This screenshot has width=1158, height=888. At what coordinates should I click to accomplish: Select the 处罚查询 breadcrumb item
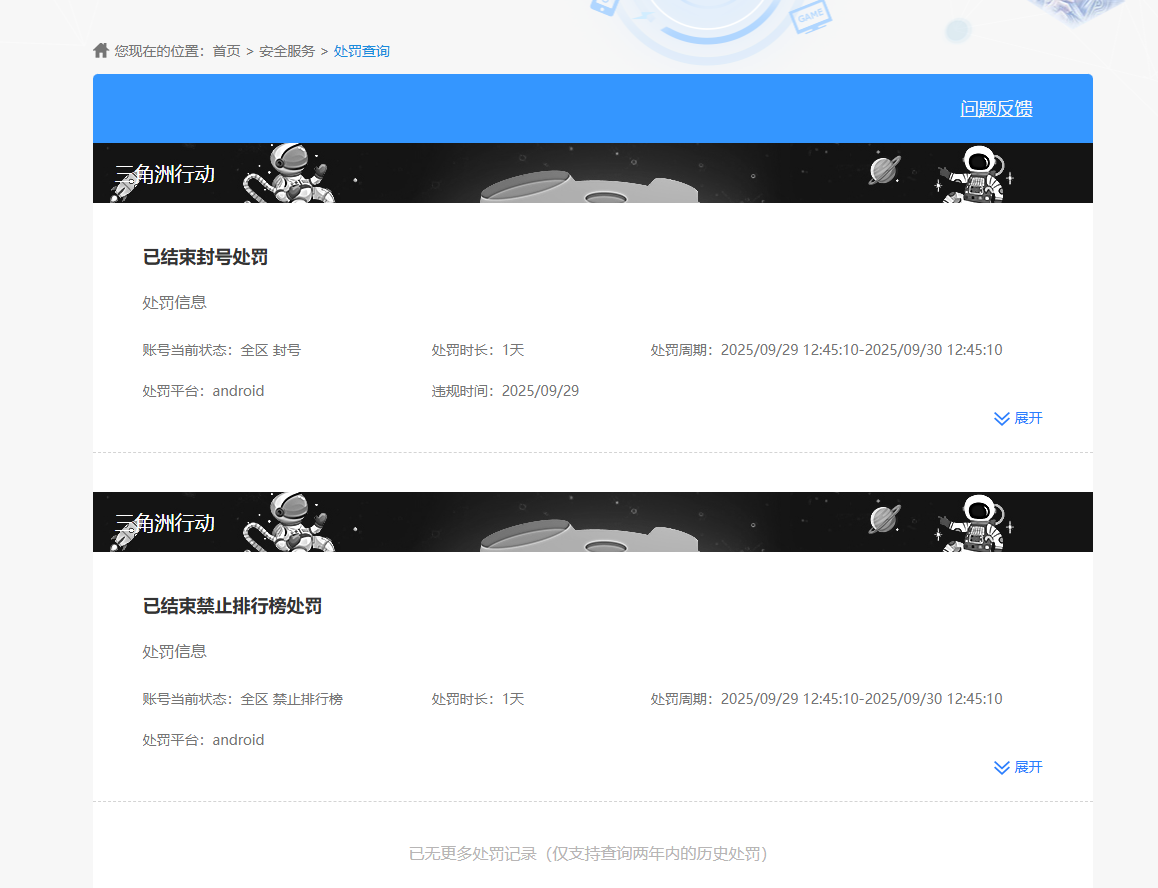361,50
